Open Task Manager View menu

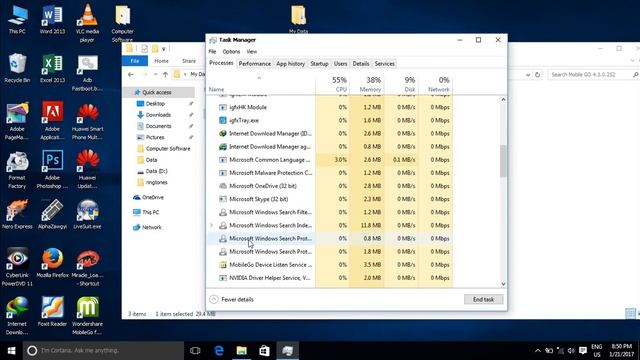click(252, 51)
